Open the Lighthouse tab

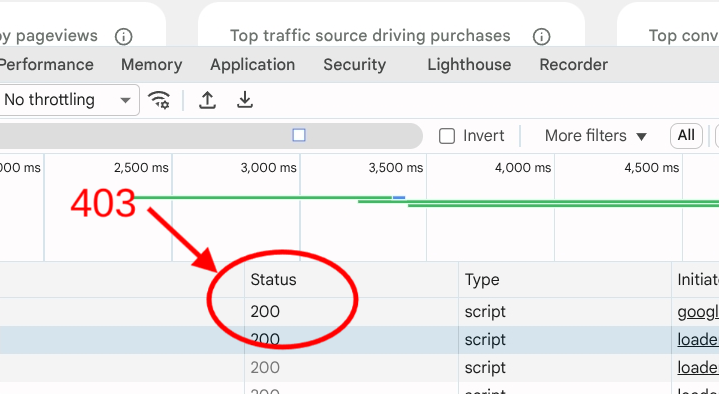[x=469, y=65]
